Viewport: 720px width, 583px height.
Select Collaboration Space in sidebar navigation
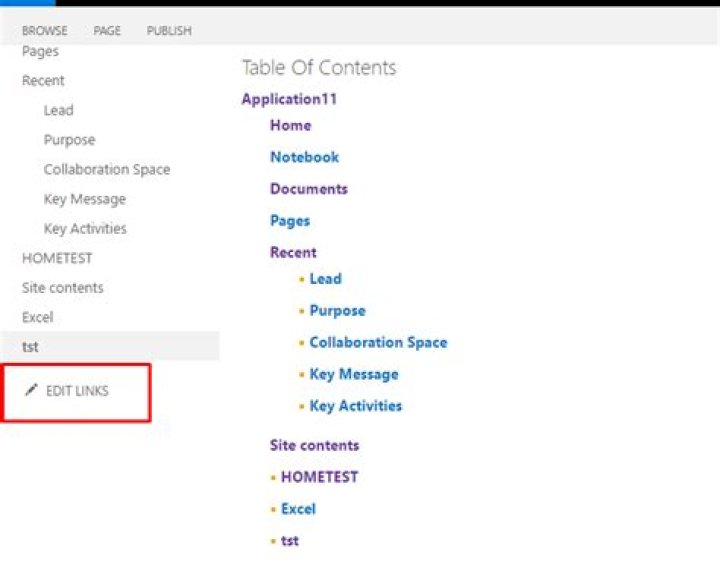pos(106,170)
